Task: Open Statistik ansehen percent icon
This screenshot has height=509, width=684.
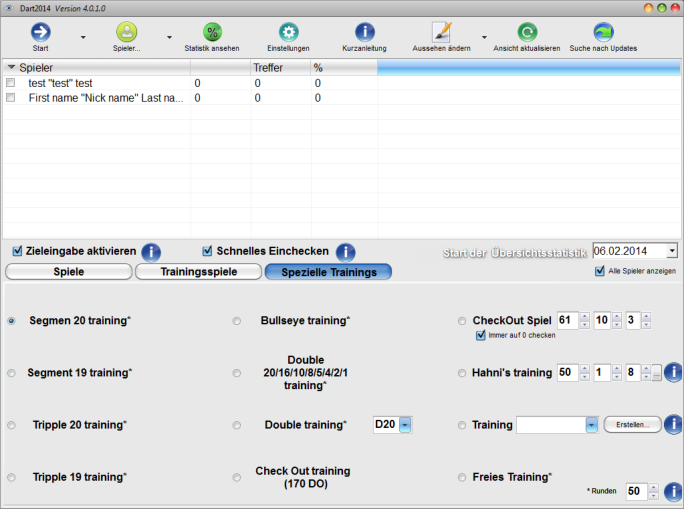Action: tap(212, 32)
